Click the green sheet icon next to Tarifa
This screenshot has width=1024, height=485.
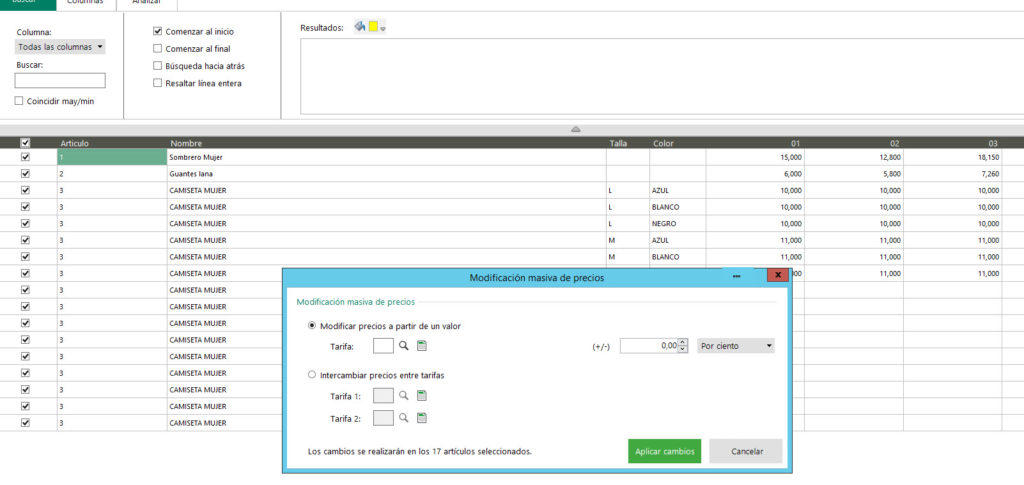point(422,346)
